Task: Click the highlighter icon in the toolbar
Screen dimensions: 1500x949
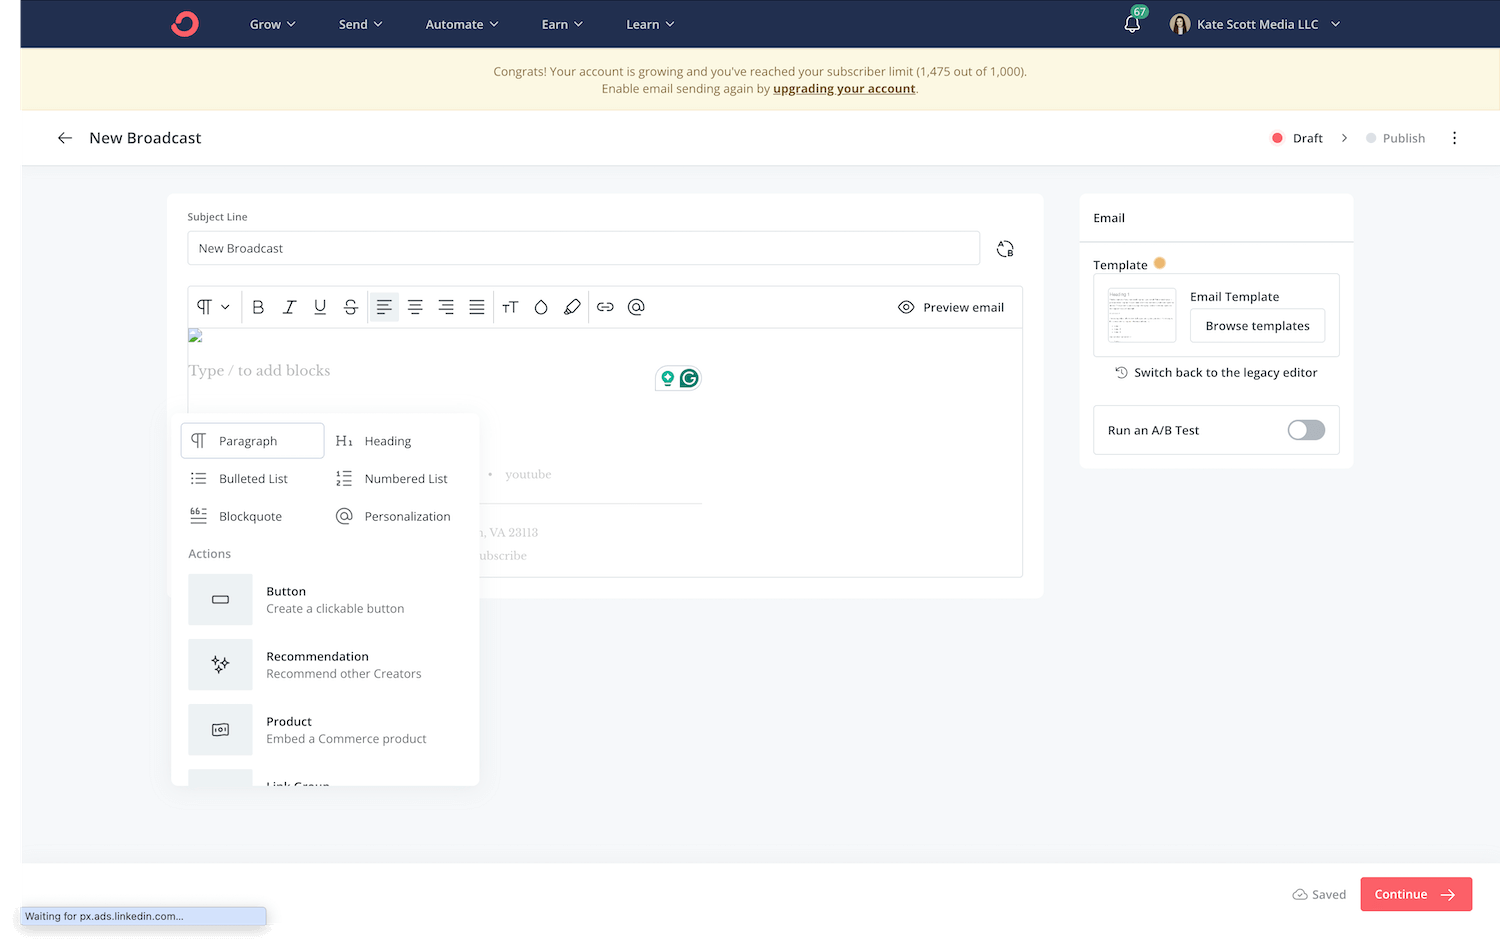Action: click(572, 307)
